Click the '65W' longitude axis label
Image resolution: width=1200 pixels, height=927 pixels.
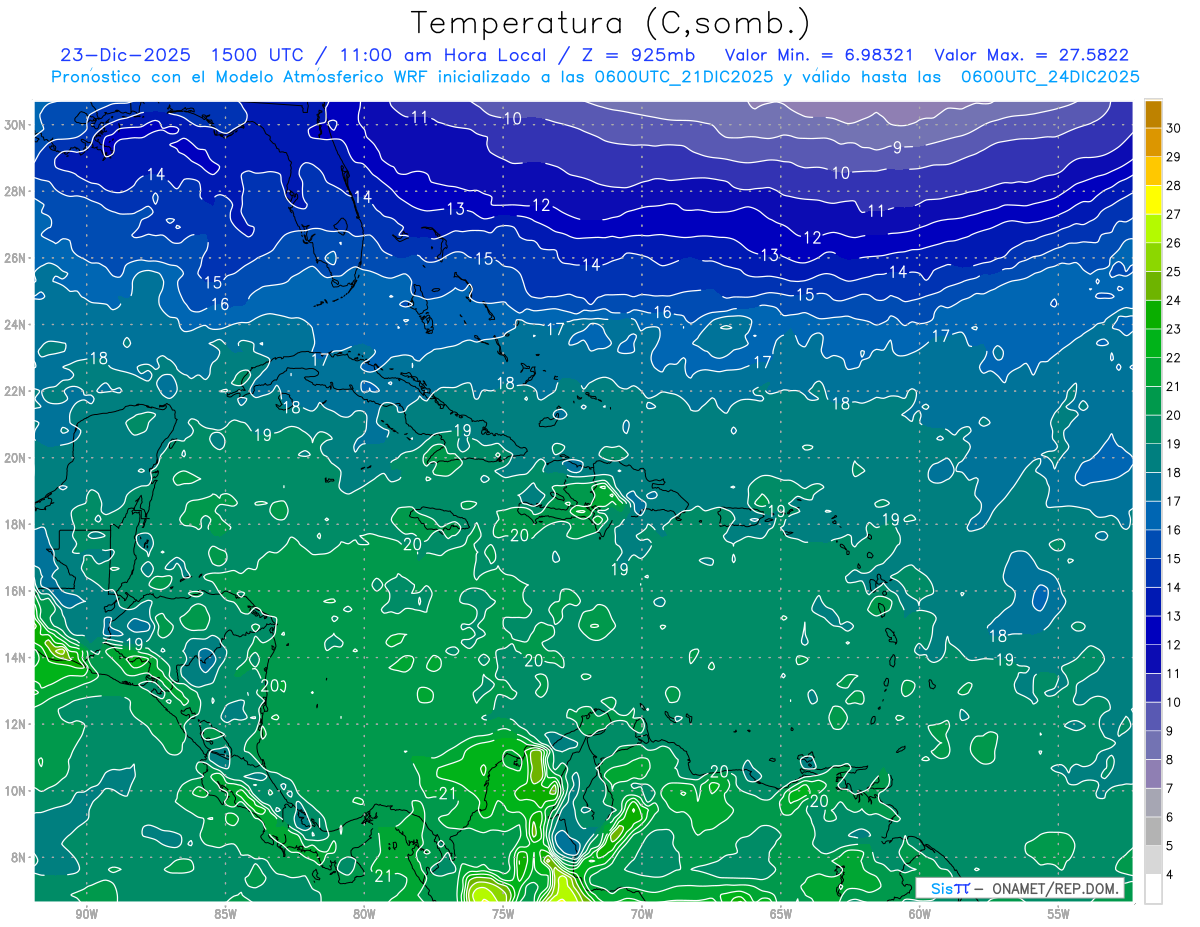click(x=781, y=914)
